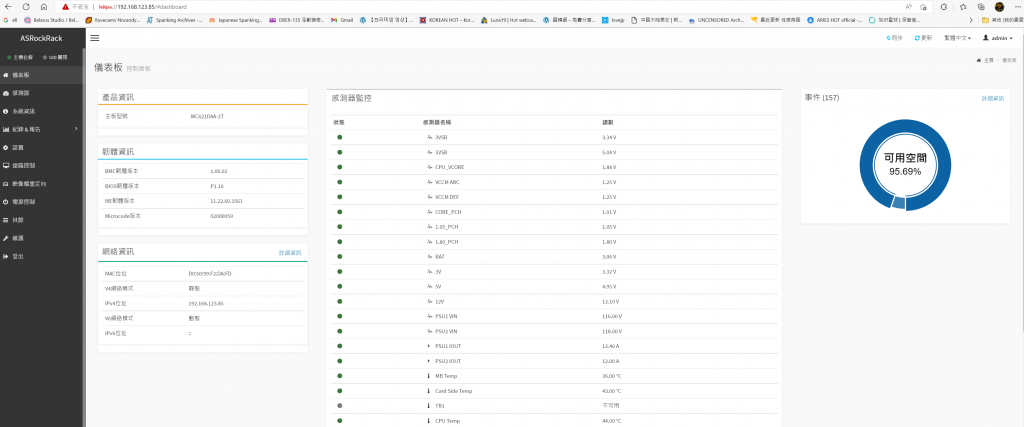Click 詳細資訊 link in 事件 panel

pyautogui.click(x=992, y=98)
